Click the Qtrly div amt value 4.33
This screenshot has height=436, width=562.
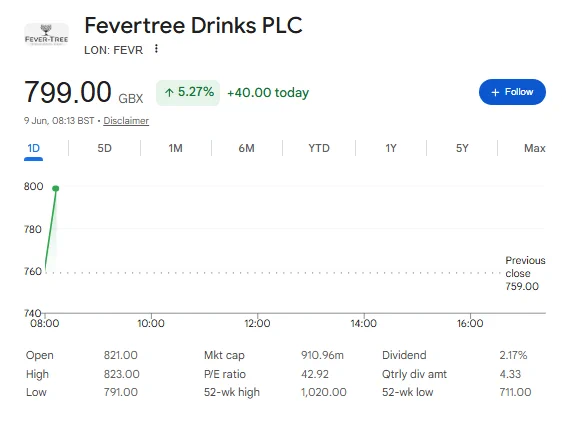point(510,374)
